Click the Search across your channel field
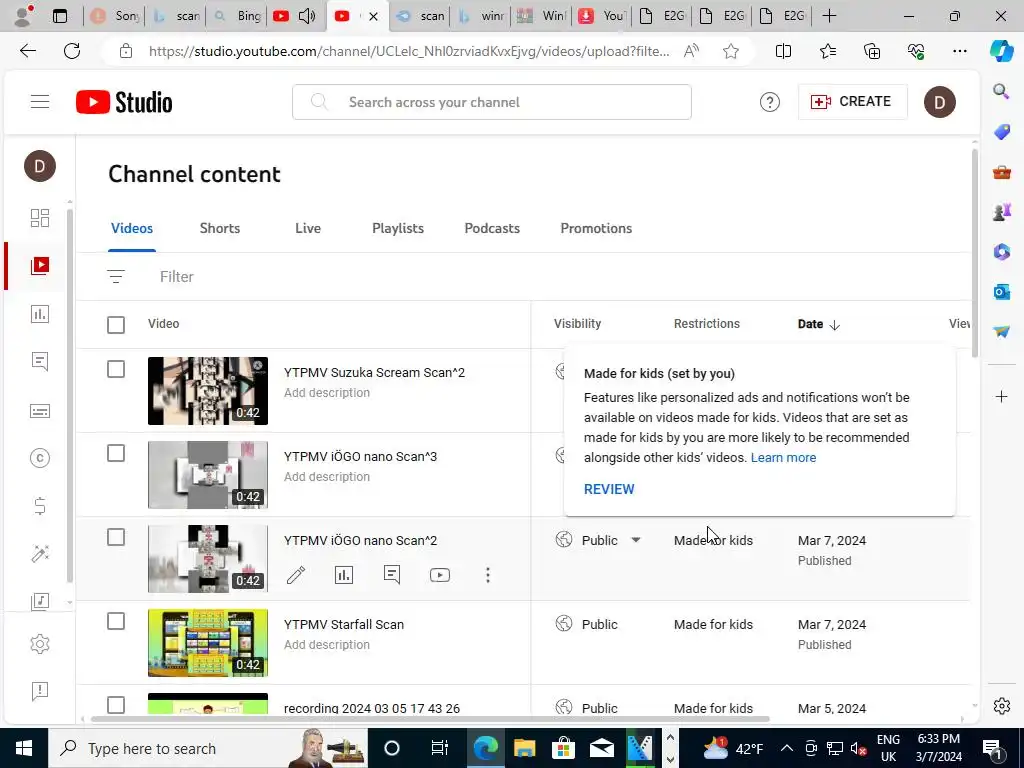The image size is (1024, 768). 492,102
